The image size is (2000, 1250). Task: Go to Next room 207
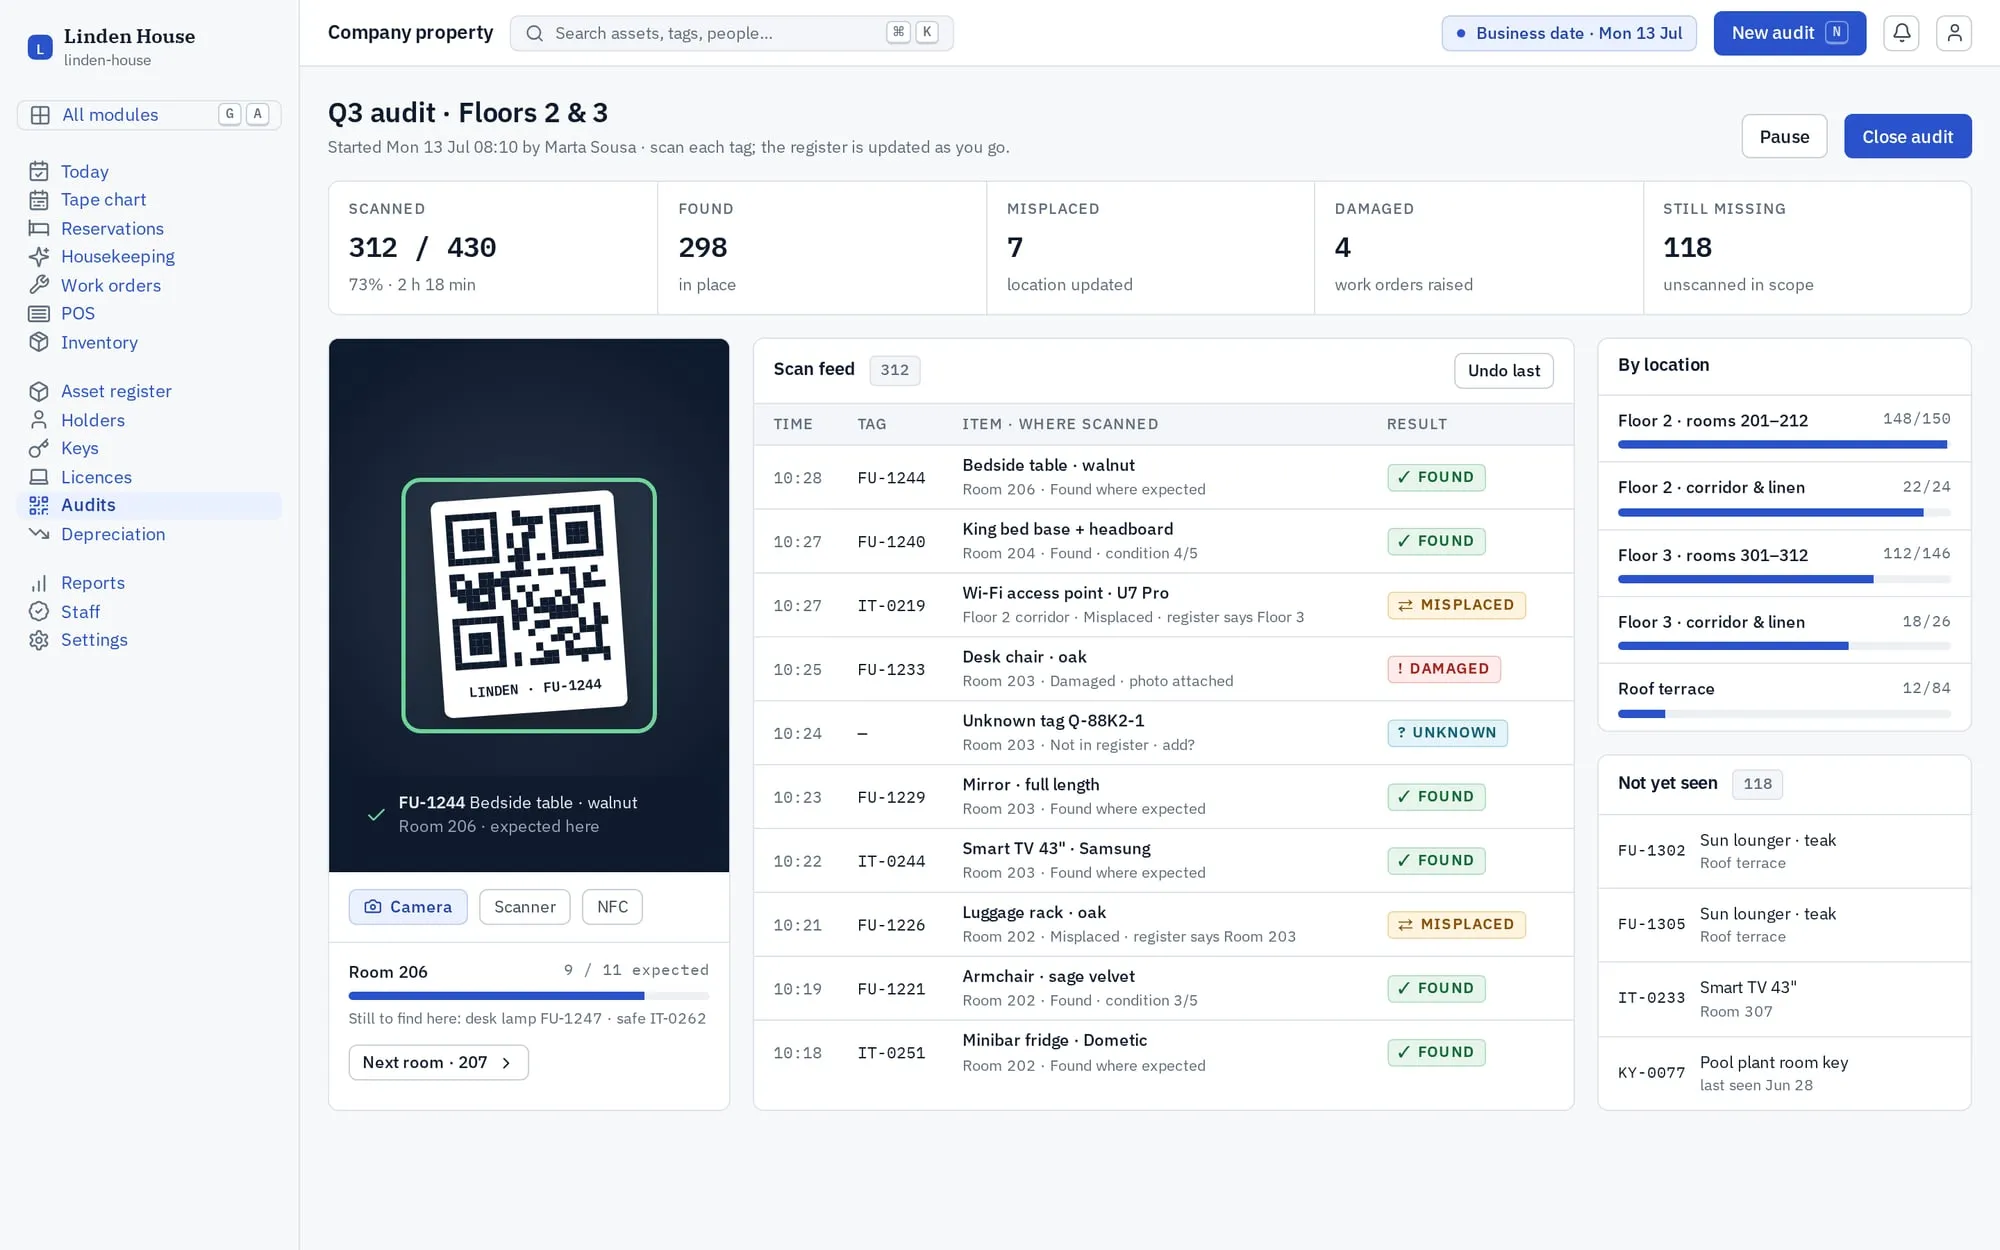click(438, 1062)
